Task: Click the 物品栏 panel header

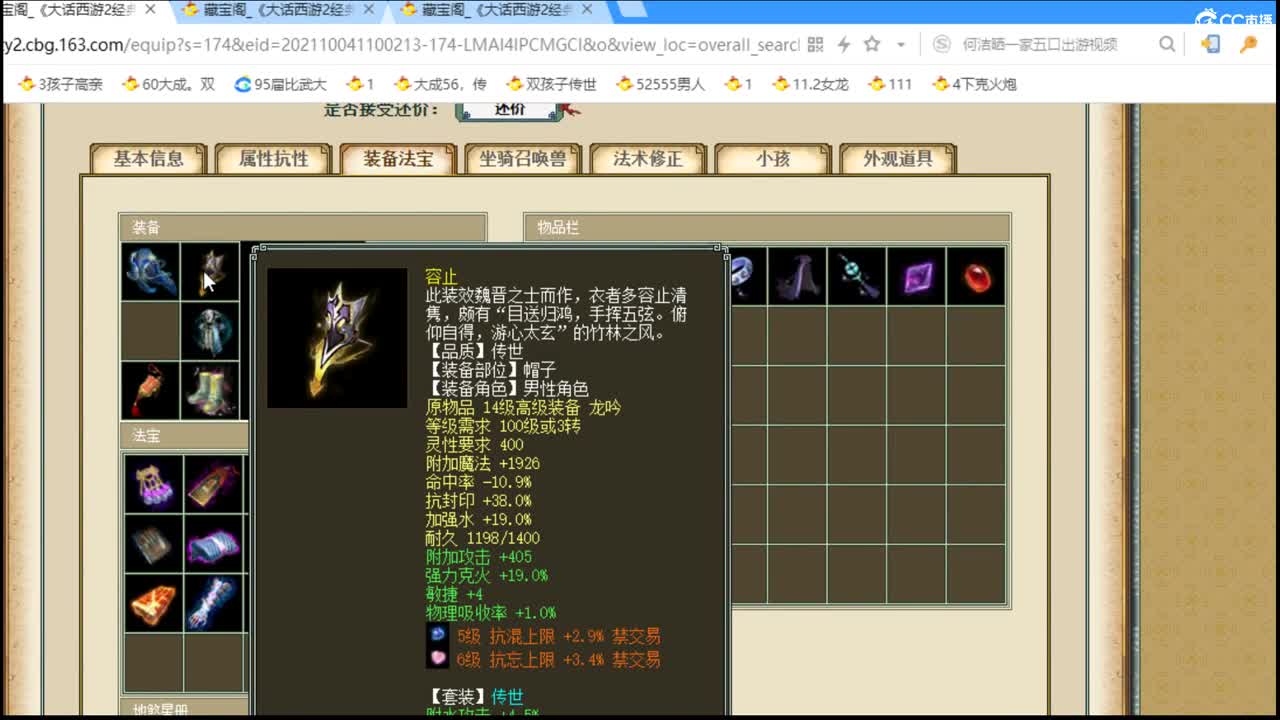Action: [x=767, y=227]
